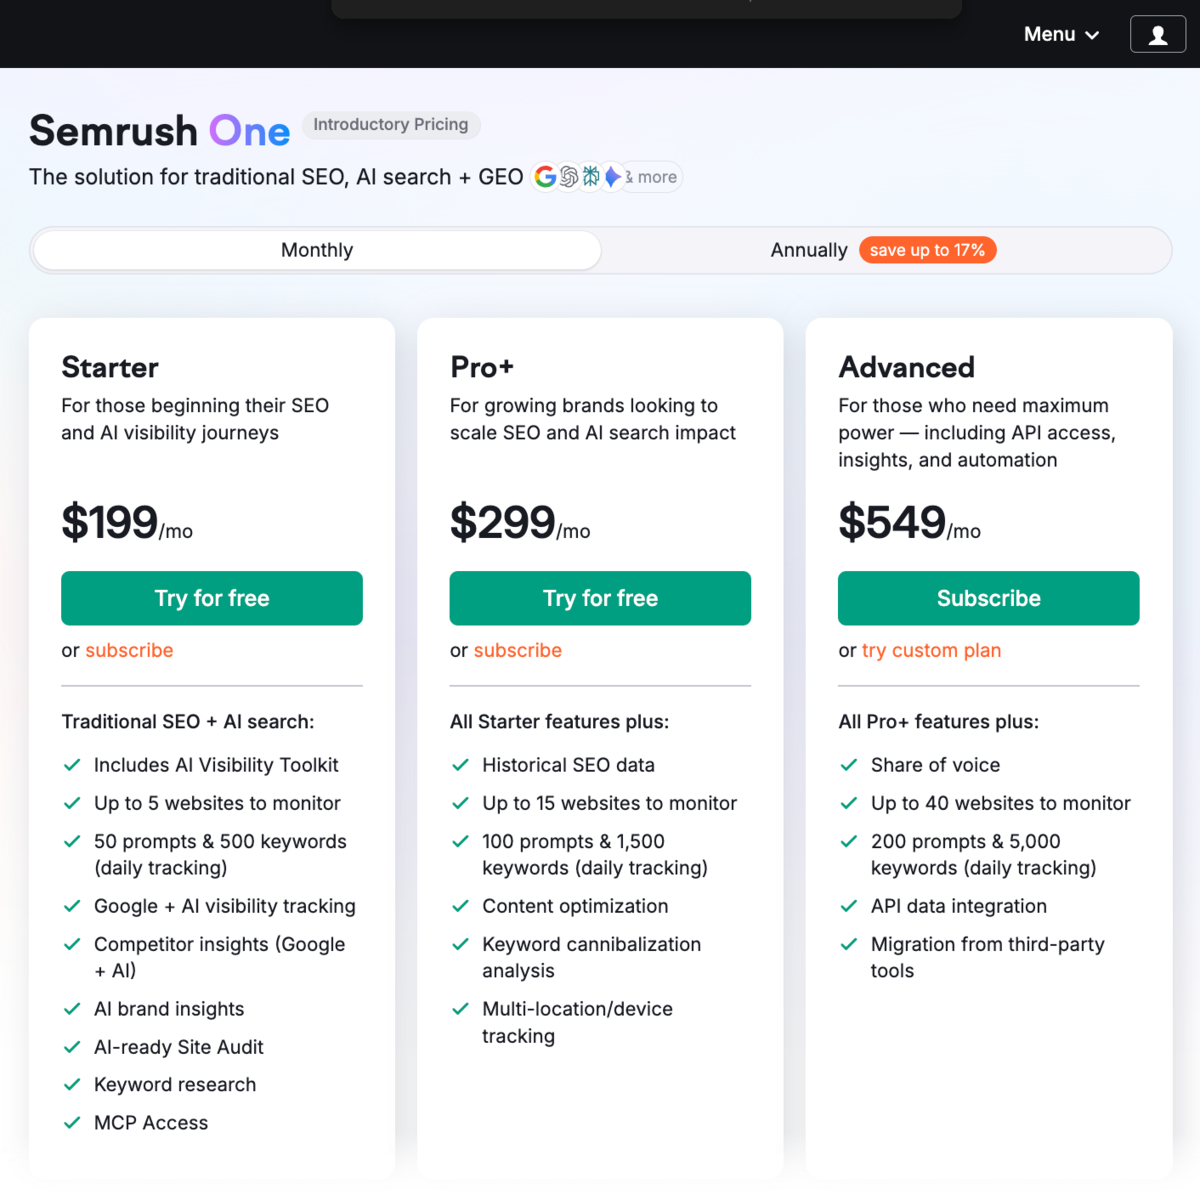Open the user account icon top right

(1157, 33)
